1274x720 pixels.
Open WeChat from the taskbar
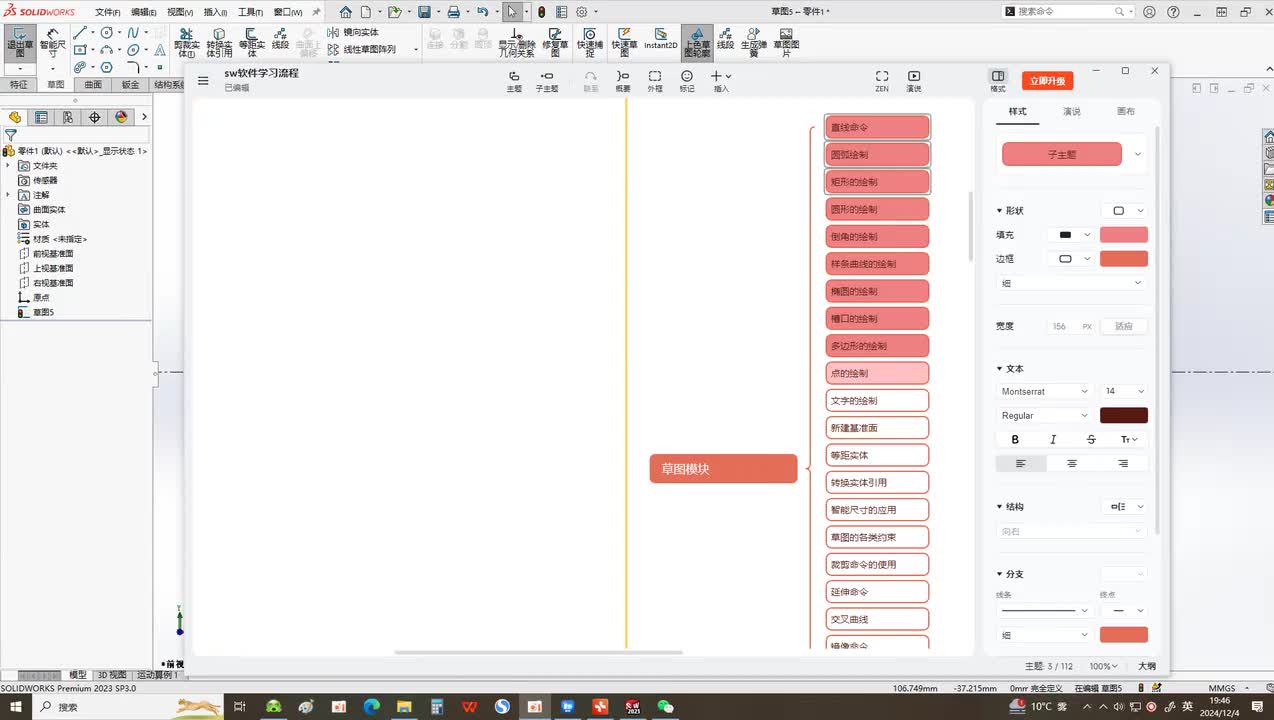[665, 707]
